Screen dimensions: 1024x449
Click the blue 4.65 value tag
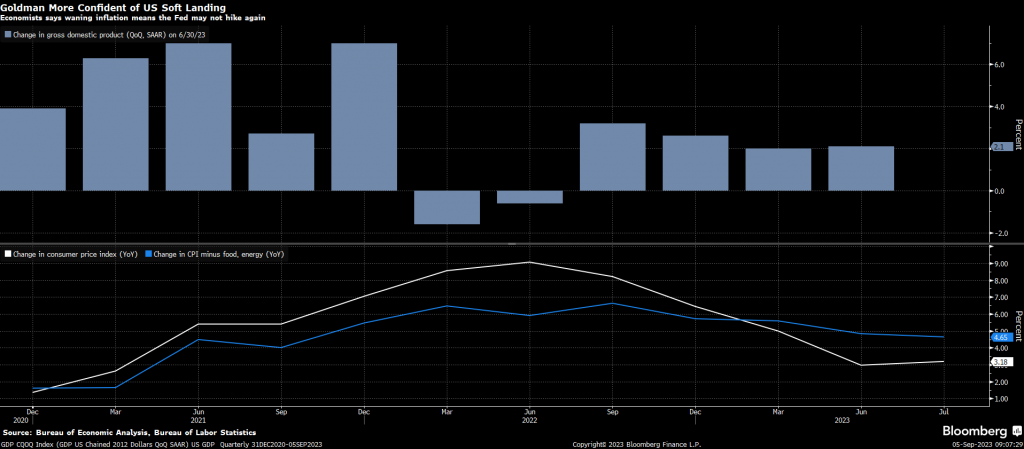tap(1001, 338)
